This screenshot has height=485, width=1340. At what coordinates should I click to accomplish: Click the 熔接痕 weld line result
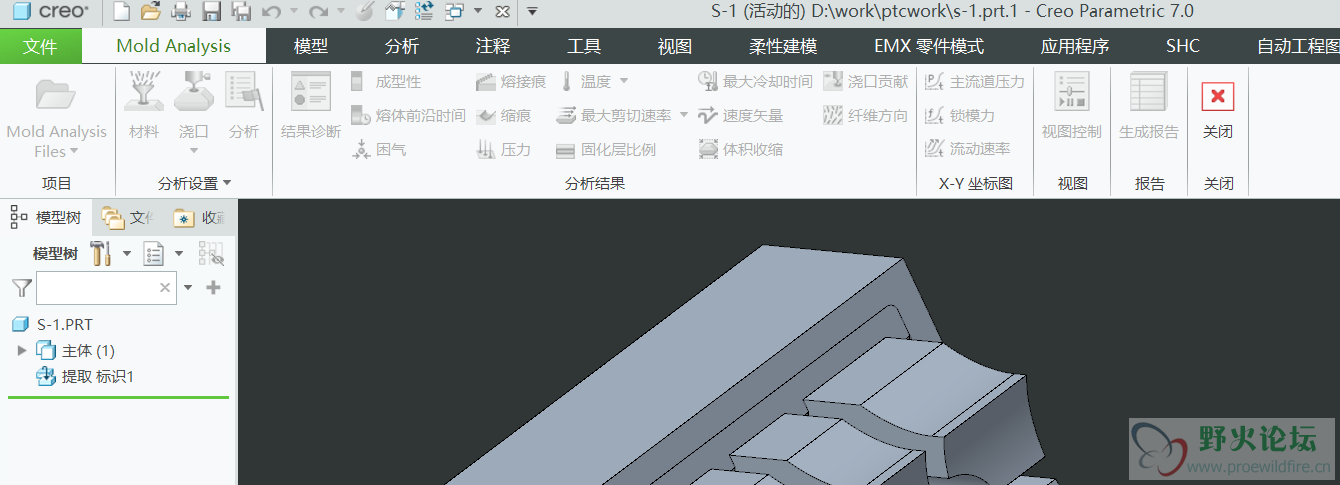(510, 81)
